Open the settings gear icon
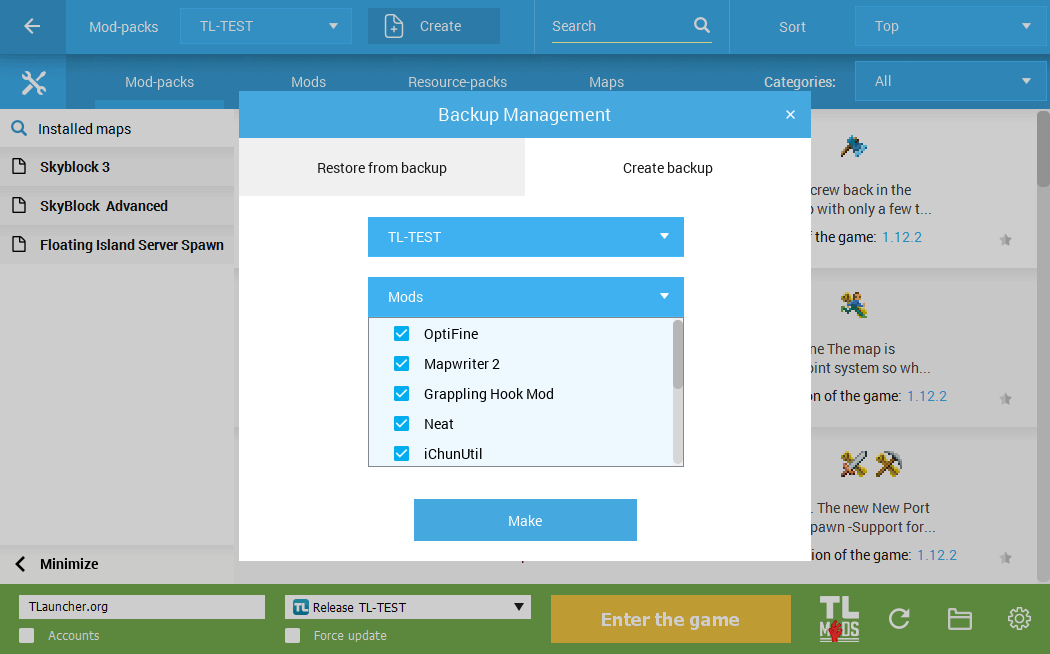The height and width of the screenshot is (654, 1050). coord(1019,618)
